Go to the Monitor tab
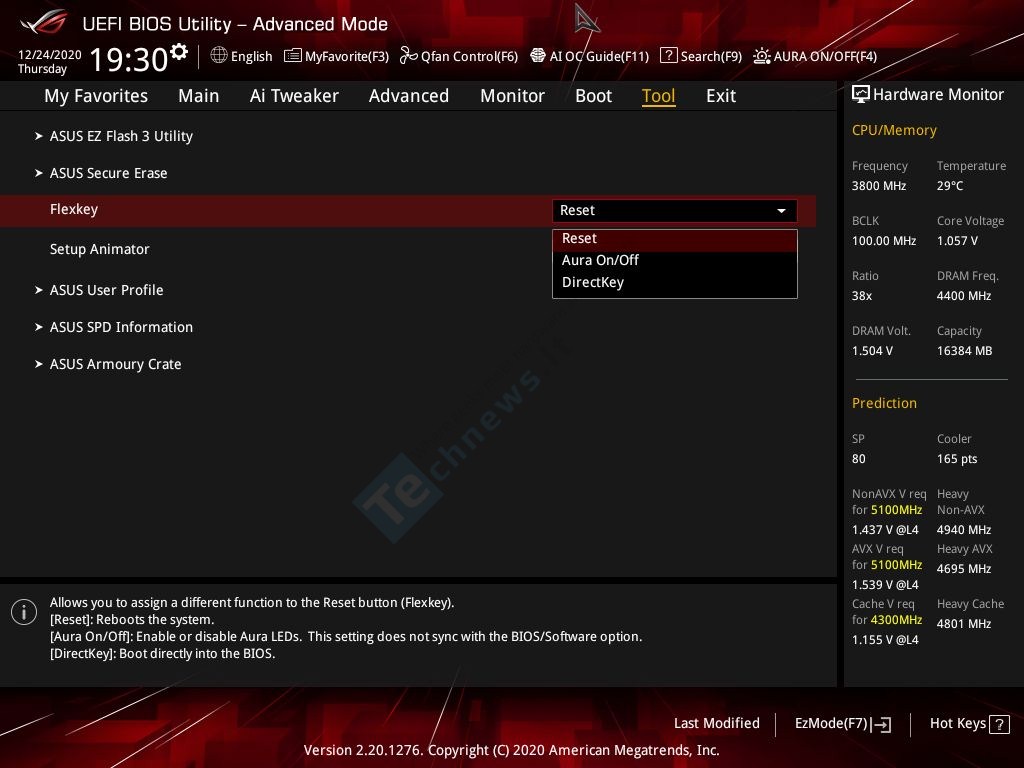The image size is (1024, 768). click(x=513, y=96)
